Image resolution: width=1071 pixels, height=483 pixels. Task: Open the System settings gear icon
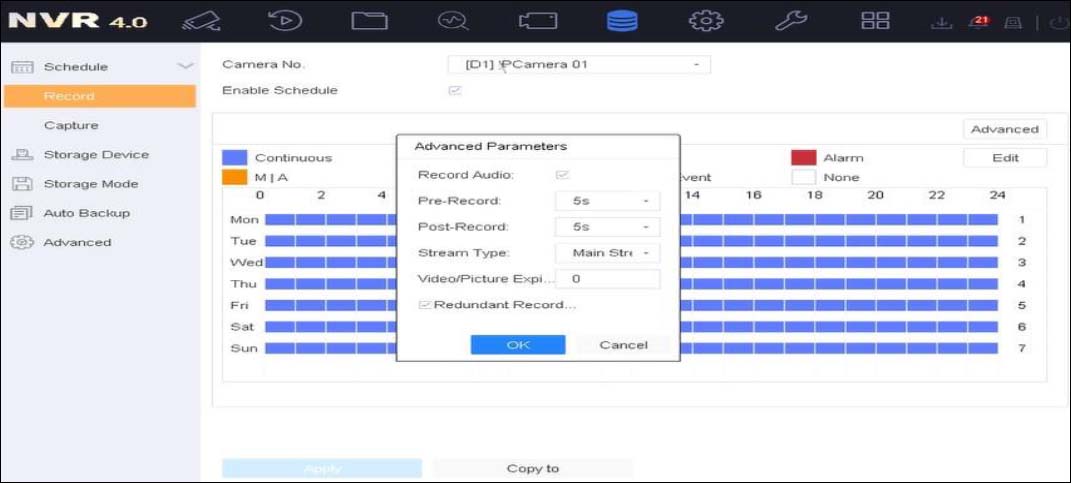tap(706, 21)
